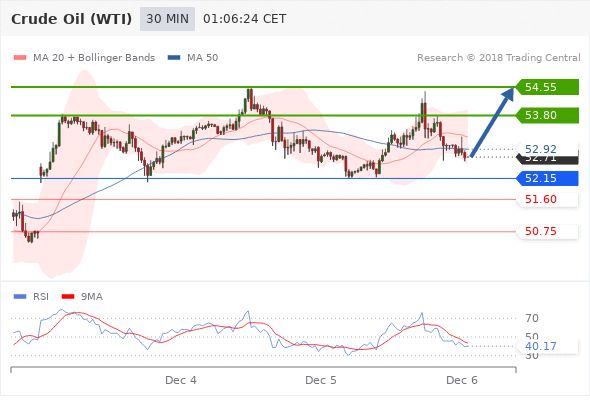Click the blue MA 50 legend swatch
Screen dimensions: 590x400
pyautogui.click(x=174, y=58)
